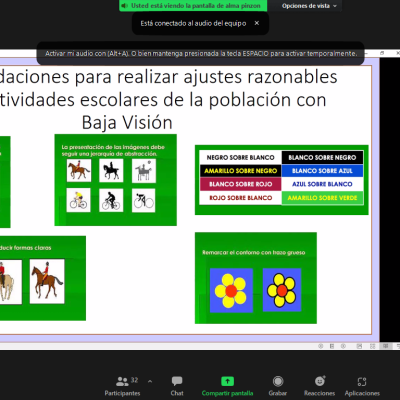Click the highlighted view button in presentation status bar
This screenshot has height=400, width=400.
[385, 346]
